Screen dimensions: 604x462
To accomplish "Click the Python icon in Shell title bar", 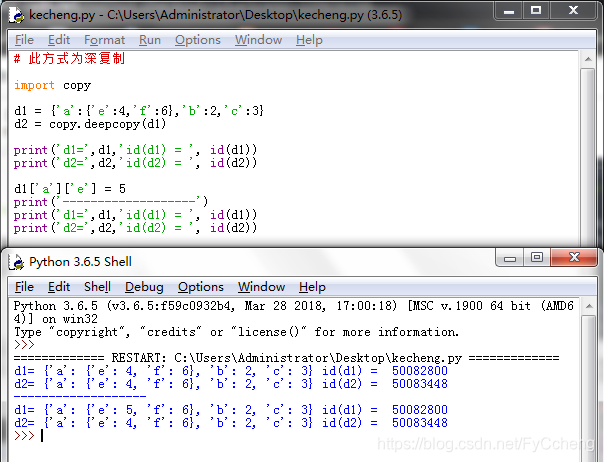I will (17, 262).
